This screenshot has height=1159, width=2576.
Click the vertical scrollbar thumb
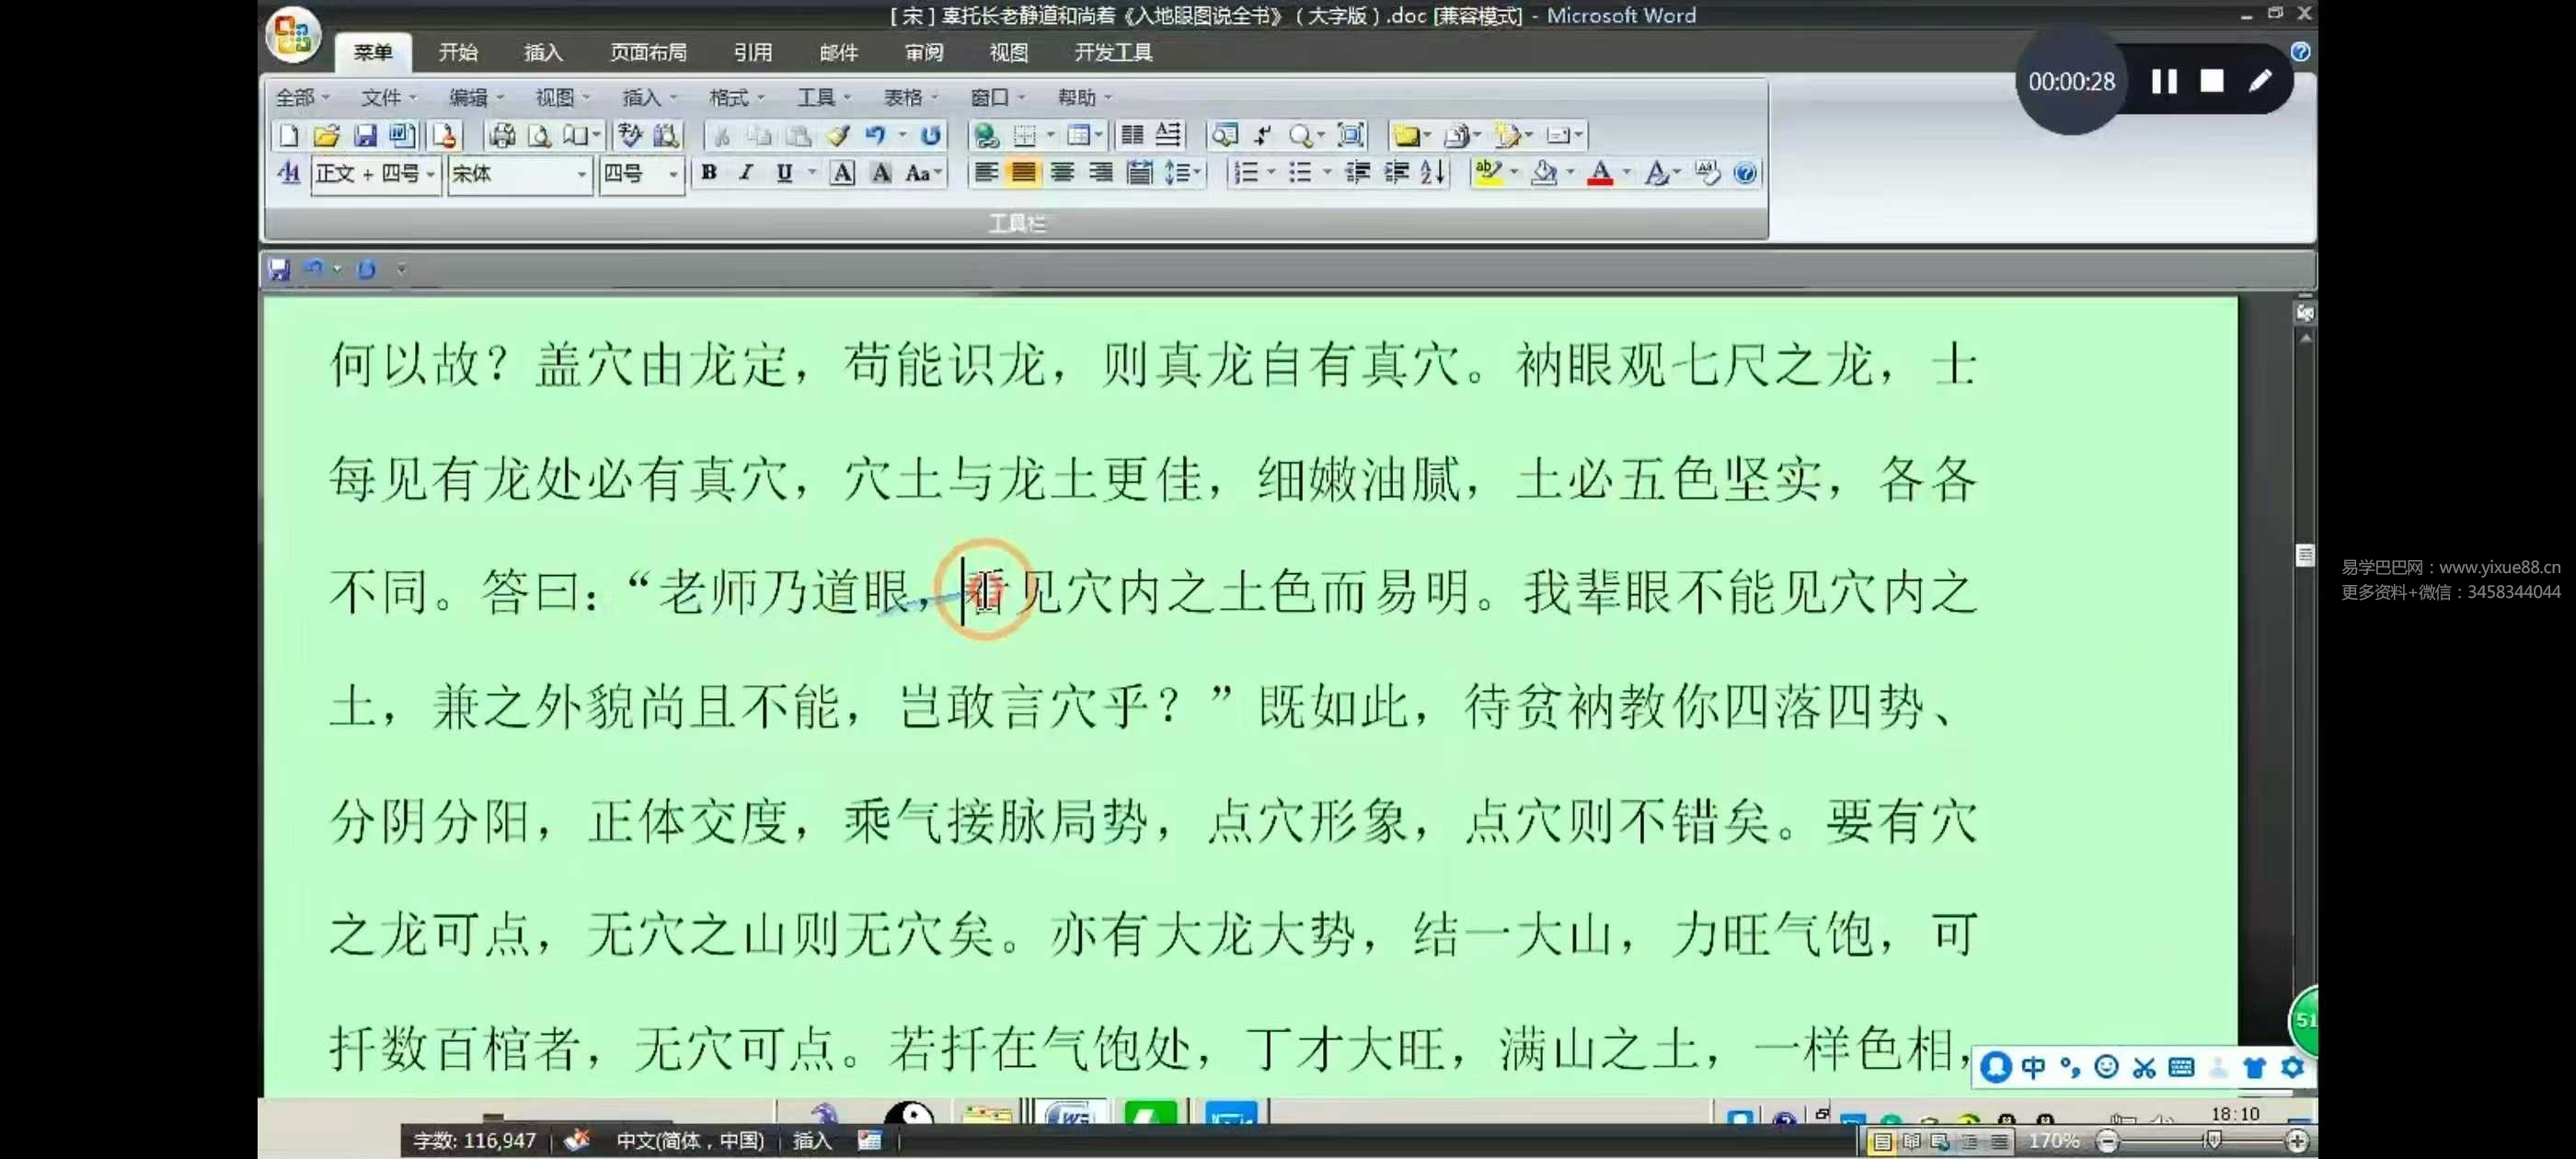tap(2305, 555)
